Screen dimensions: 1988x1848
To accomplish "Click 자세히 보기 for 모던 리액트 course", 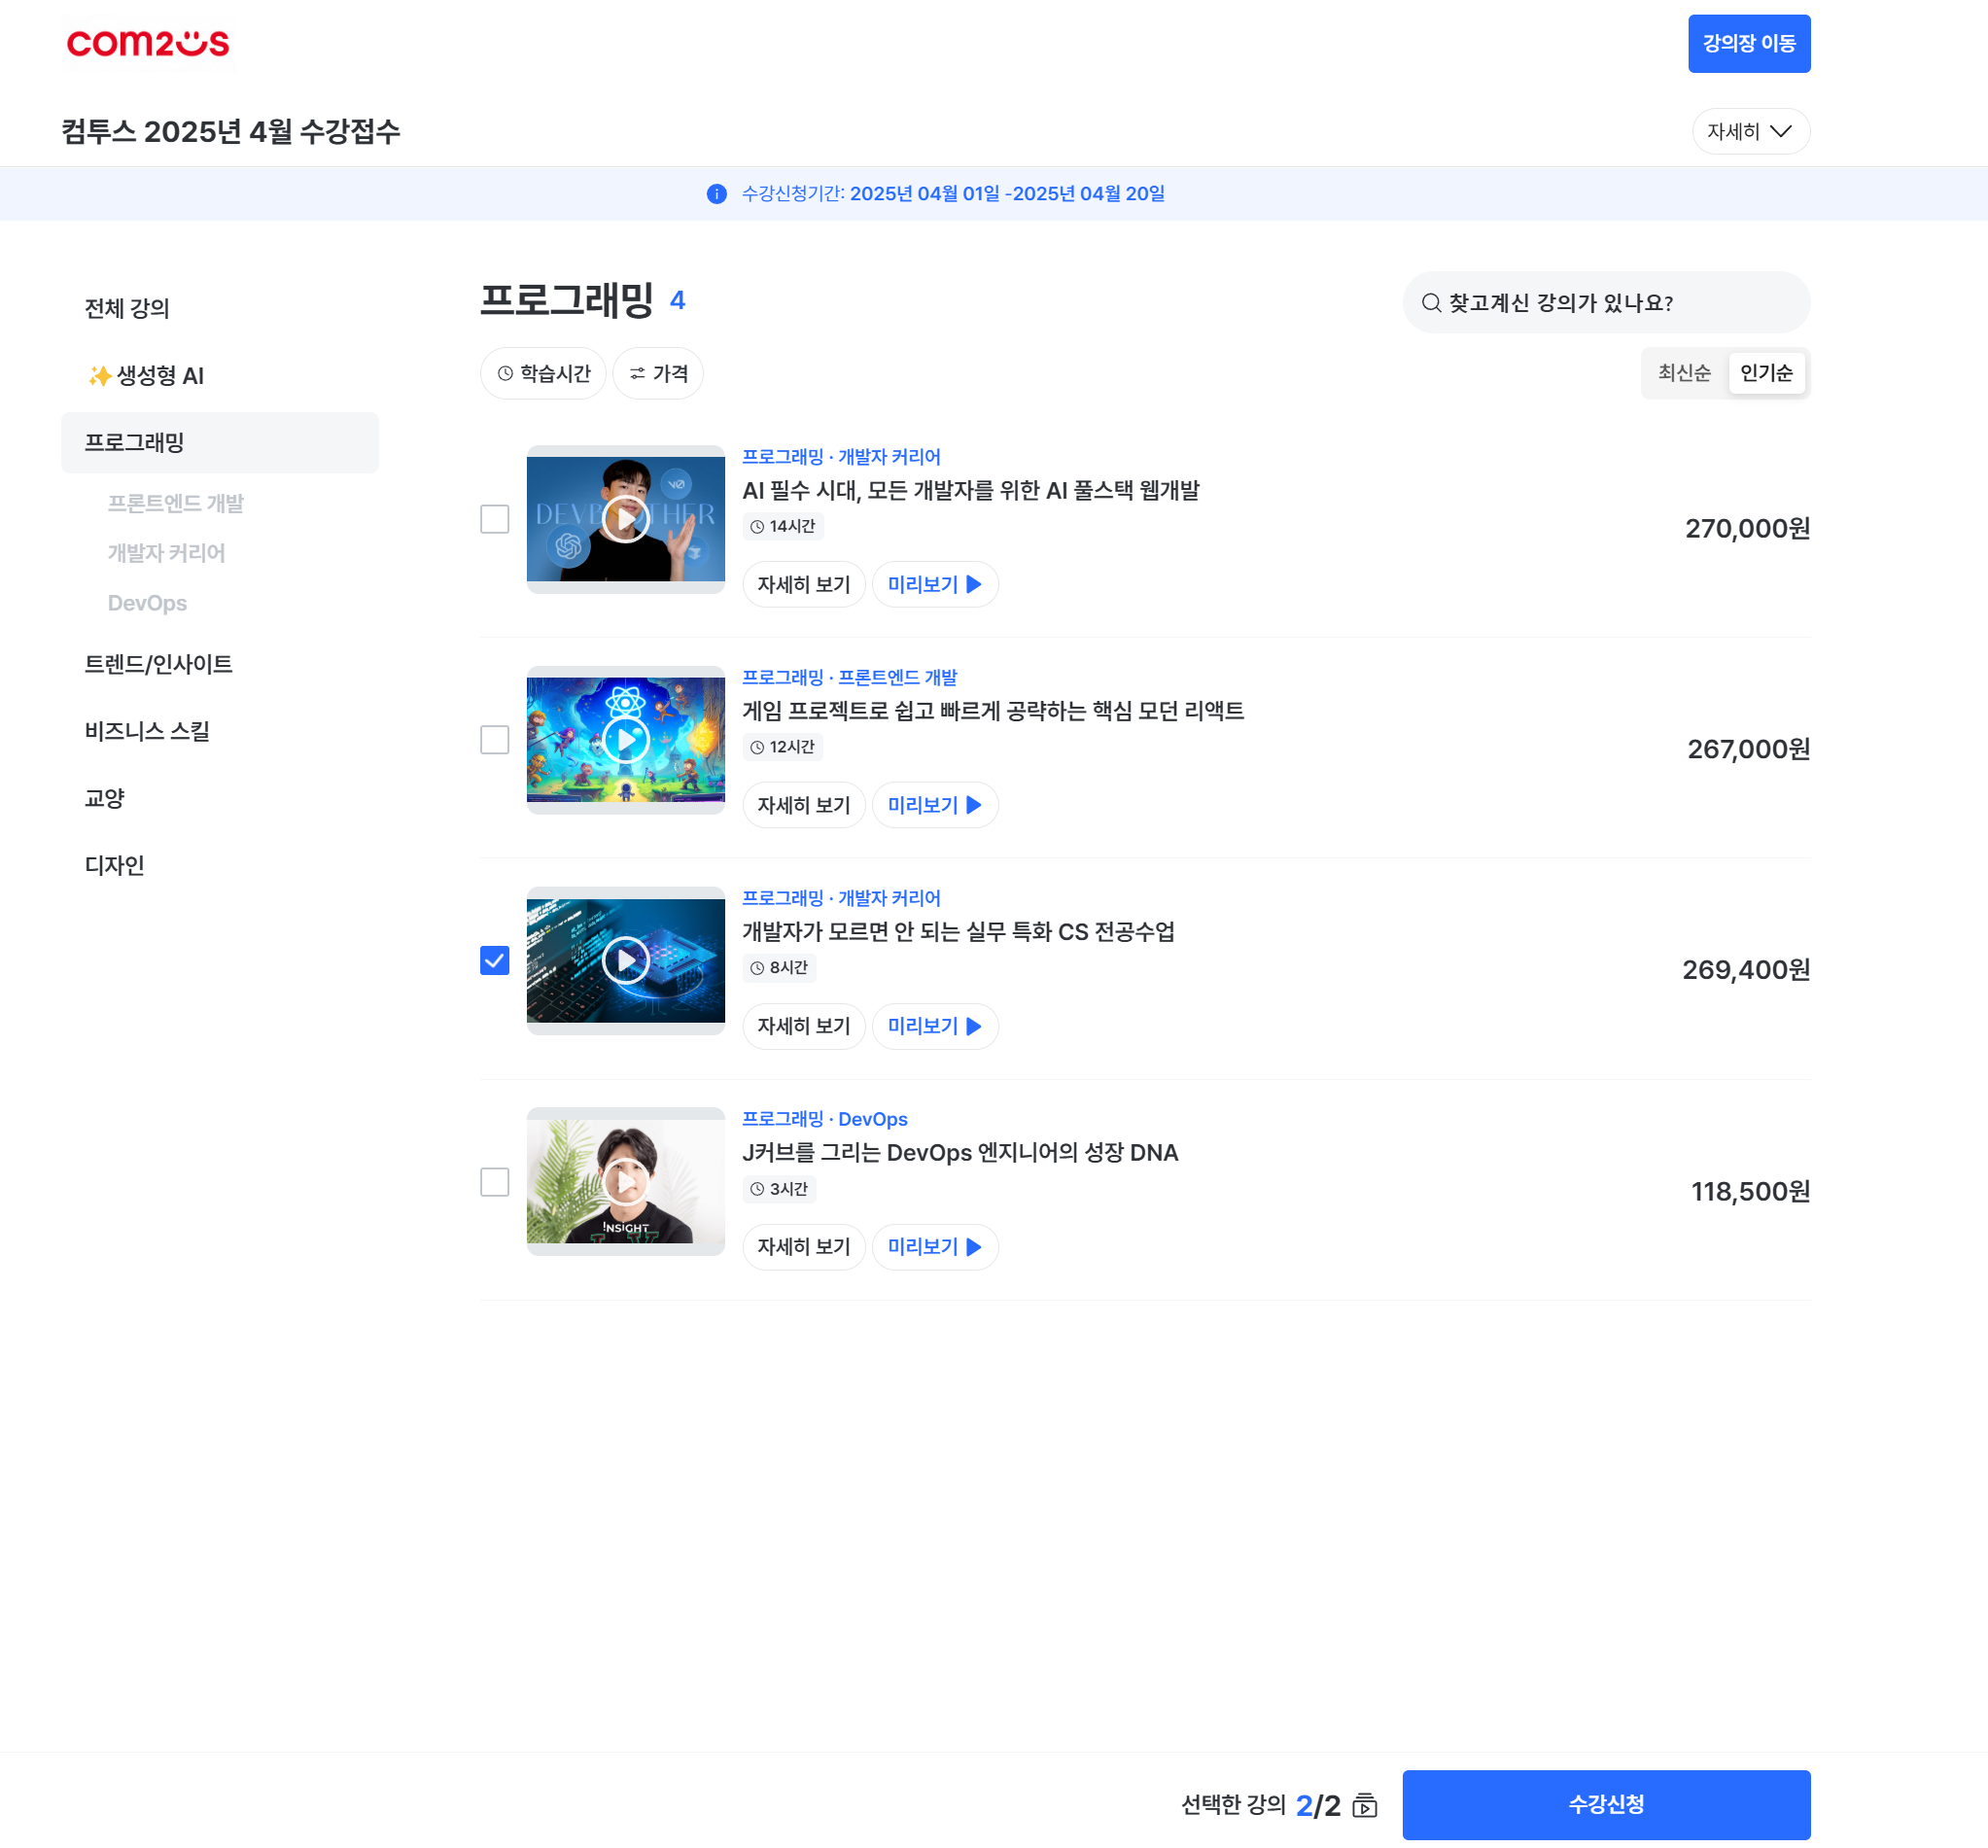I will [803, 805].
